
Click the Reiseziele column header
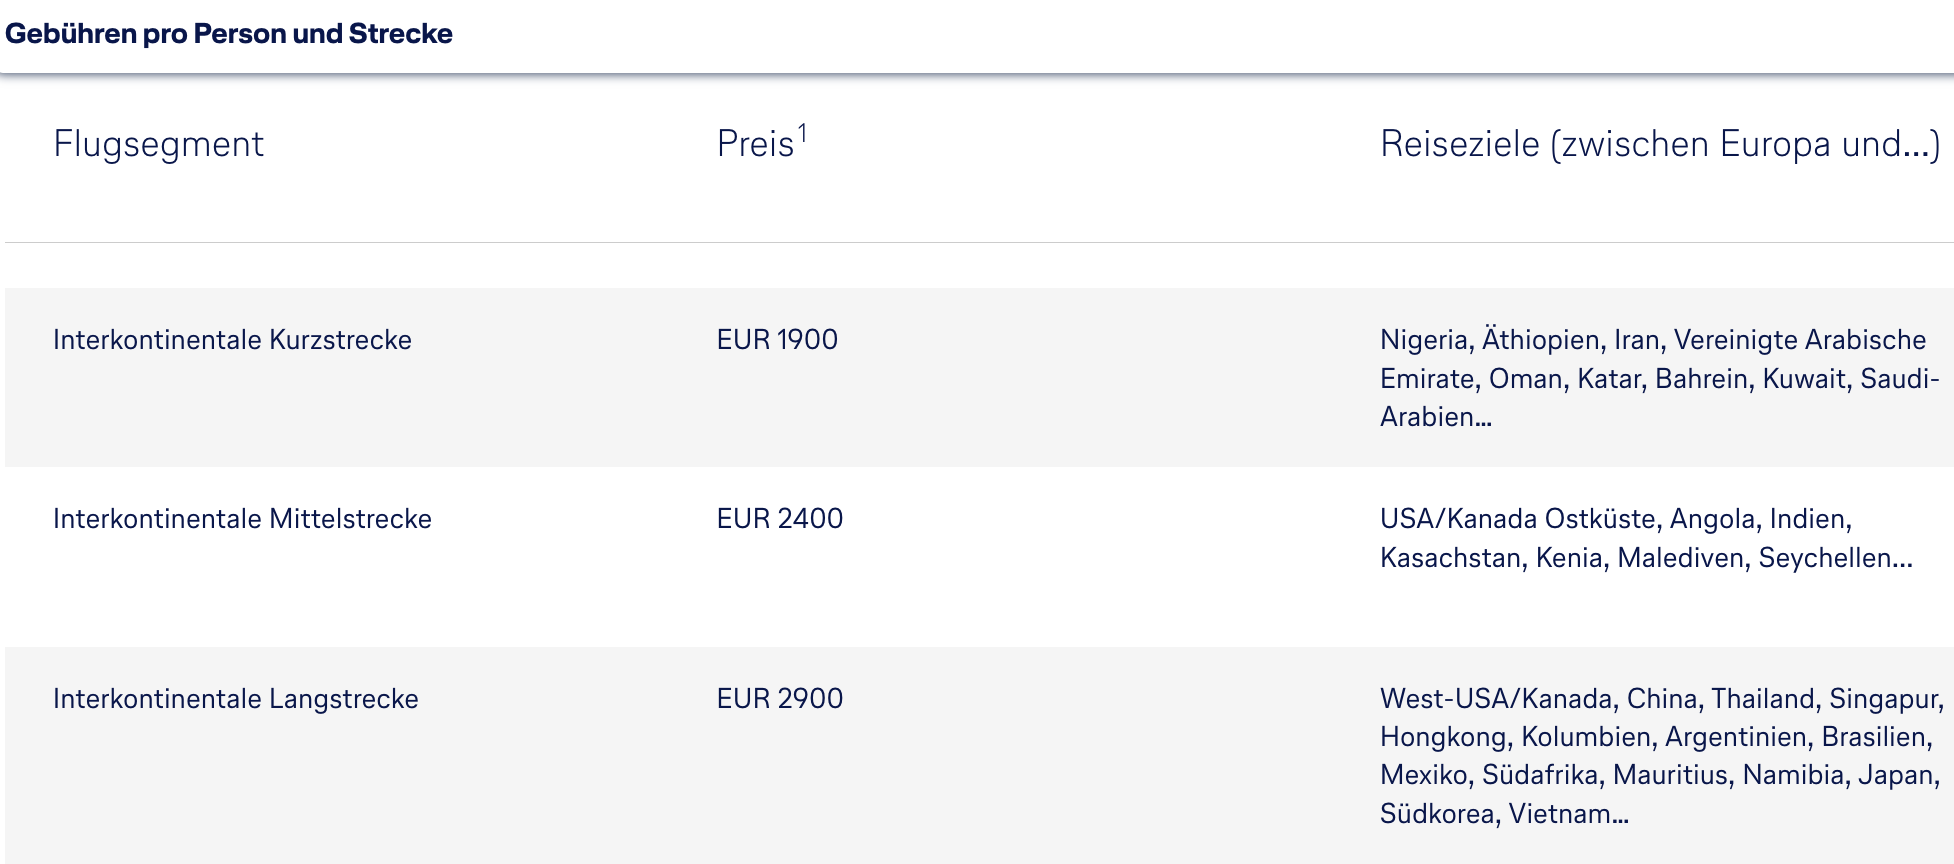tap(1659, 144)
